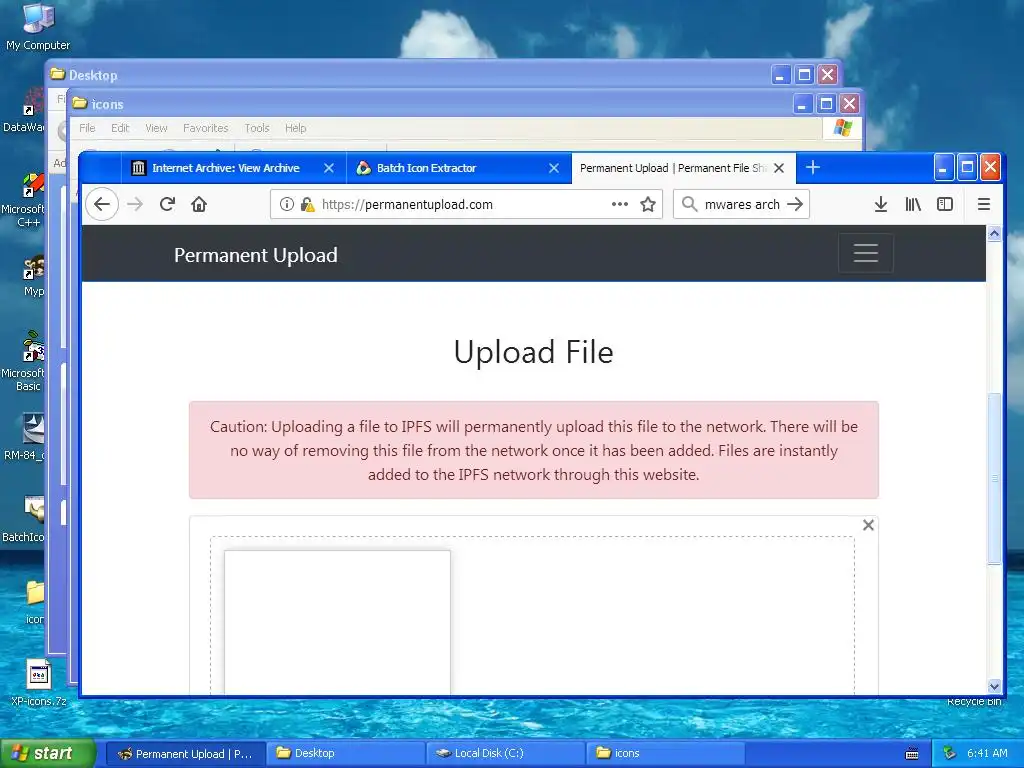Image resolution: width=1024 pixels, height=768 pixels.
Task: Open the Firefox hamburger menu
Action: click(x=984, y=204)
